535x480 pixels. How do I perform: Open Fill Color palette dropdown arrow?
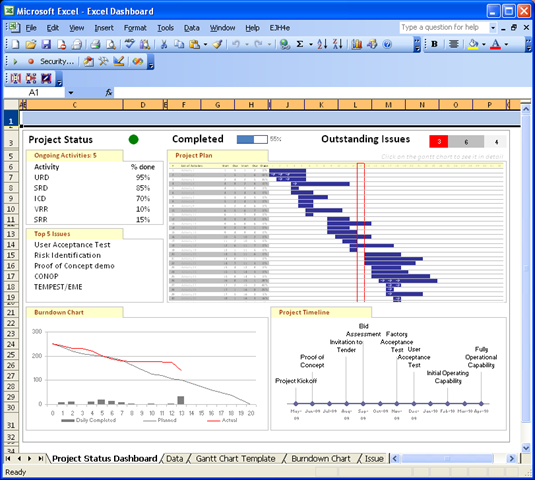pos(484,44)
